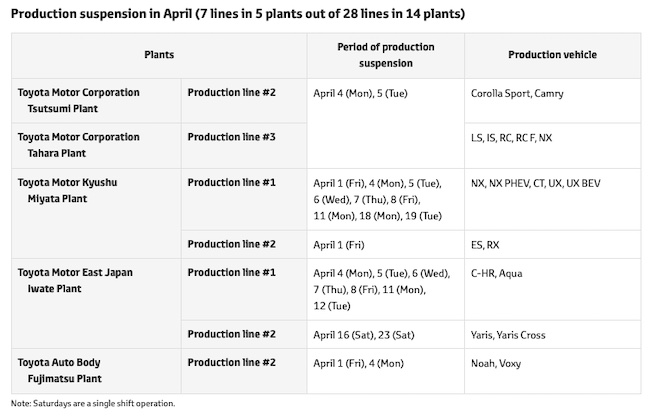Viewport: 650px width, 420px height.
Task: Click the "C-HR, Aqua" vehicle cell
Action: (496, 272)
